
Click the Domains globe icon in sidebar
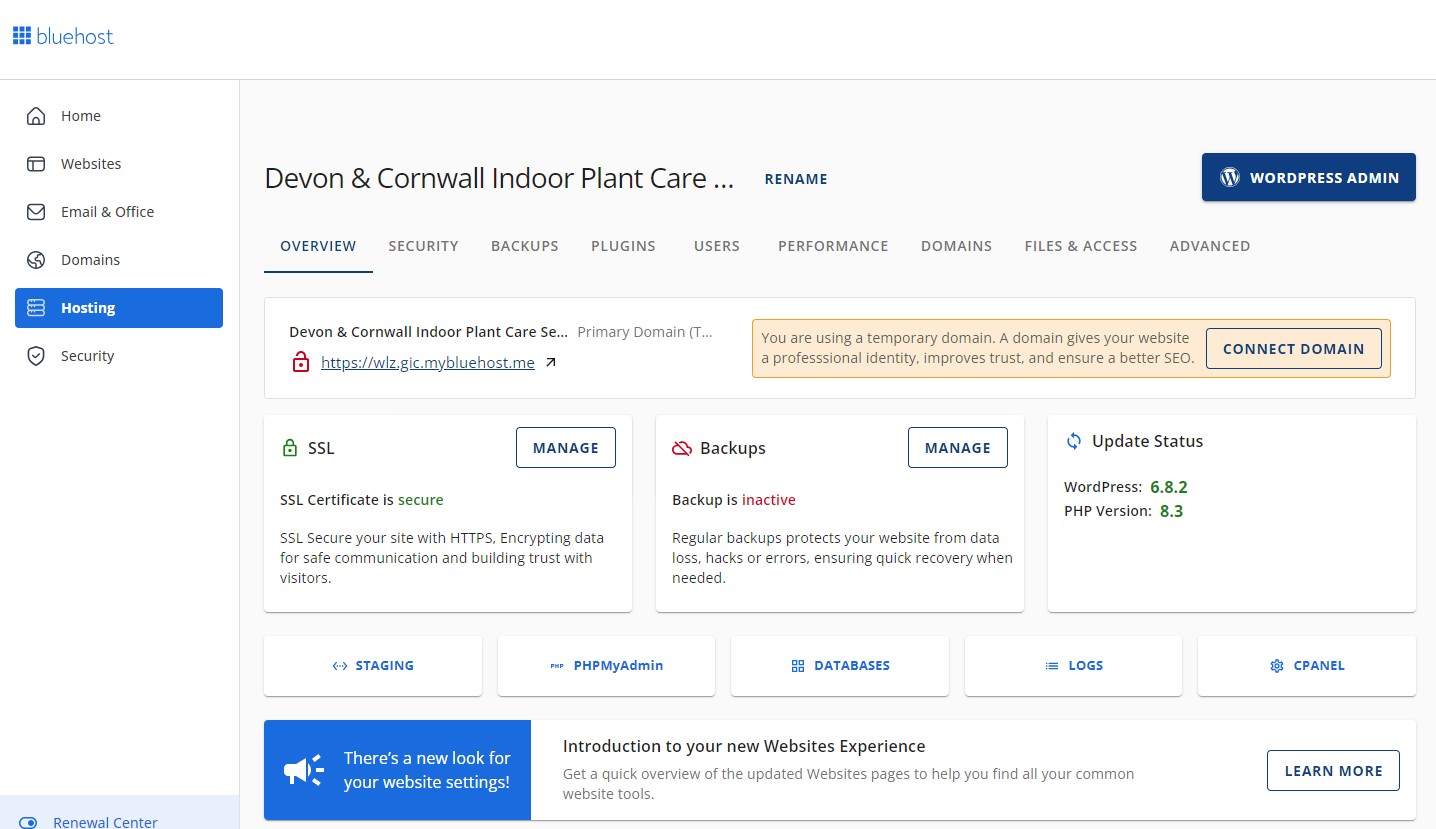36,260
